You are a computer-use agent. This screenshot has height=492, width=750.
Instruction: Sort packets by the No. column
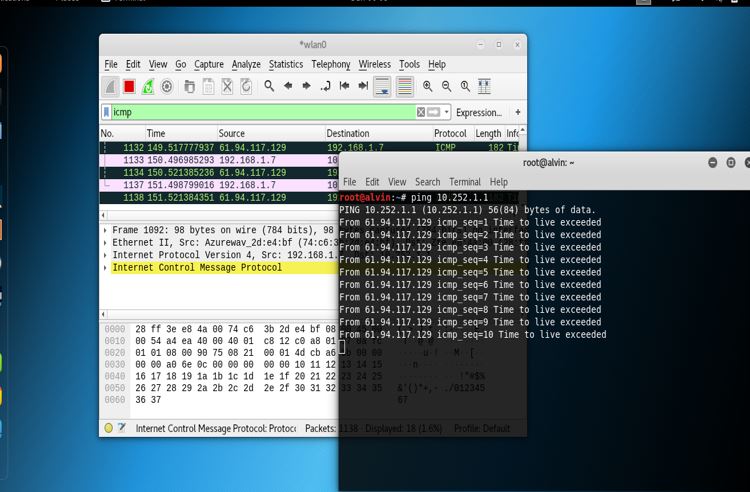(x=122, y=133)
